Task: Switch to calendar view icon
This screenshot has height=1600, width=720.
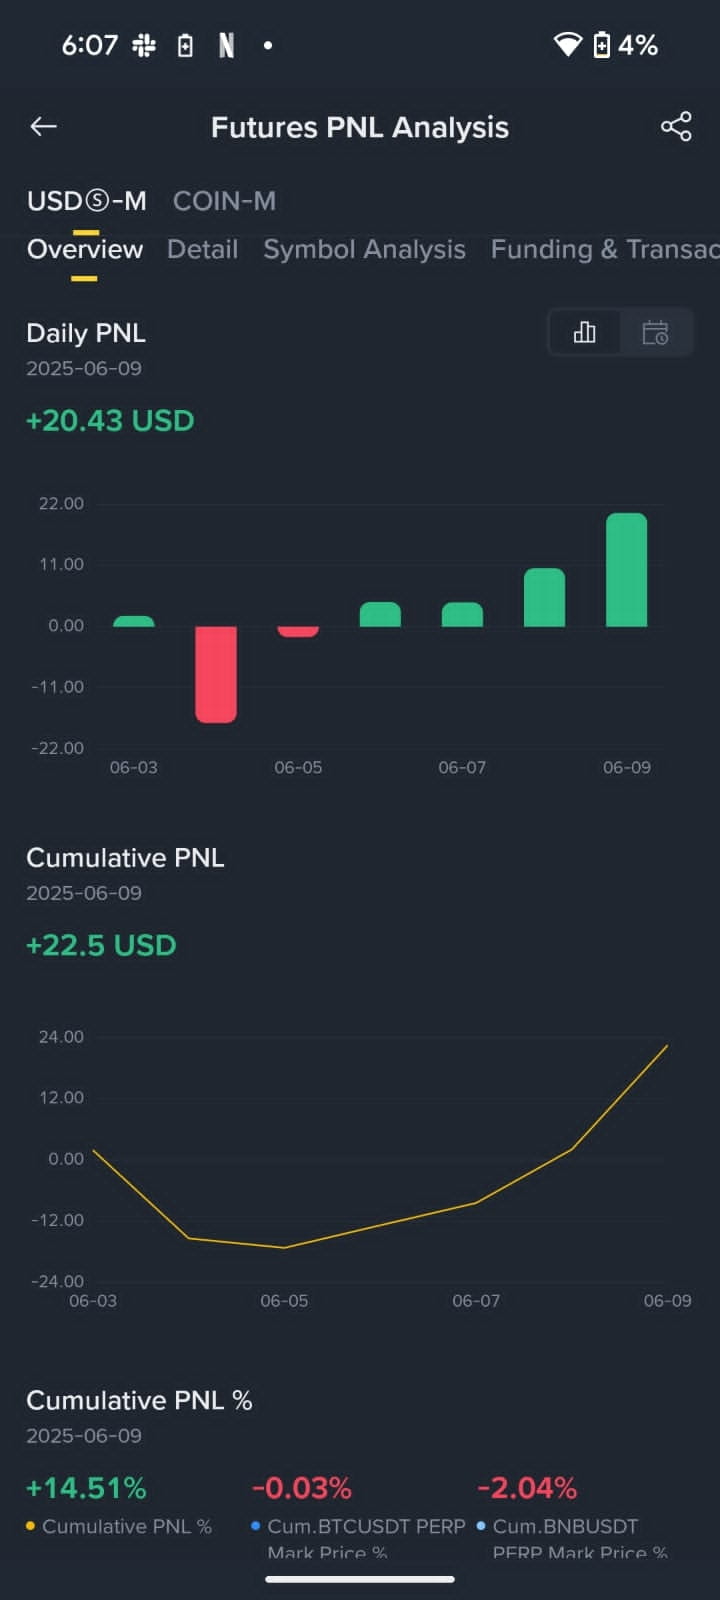Action: point(655,332)
